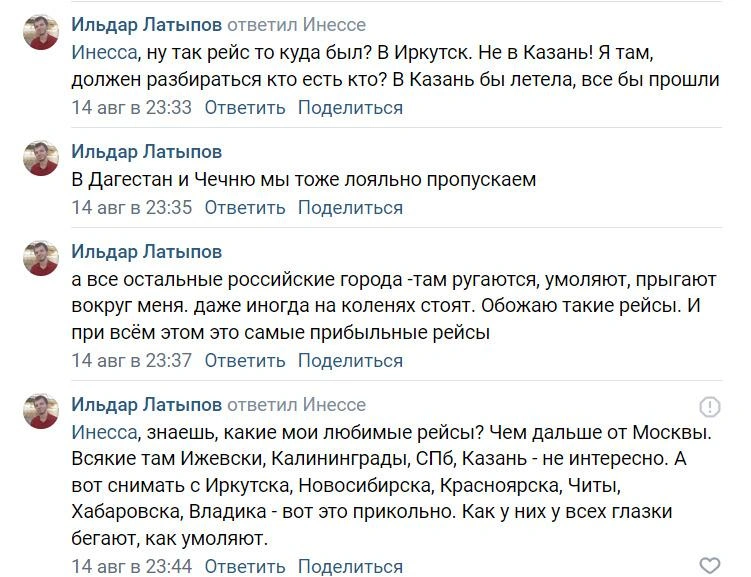The height and width of the screenshot is (577, 751).
Task: Open Ильдар Латыпов profile from first comment
Action: point(147,25)
